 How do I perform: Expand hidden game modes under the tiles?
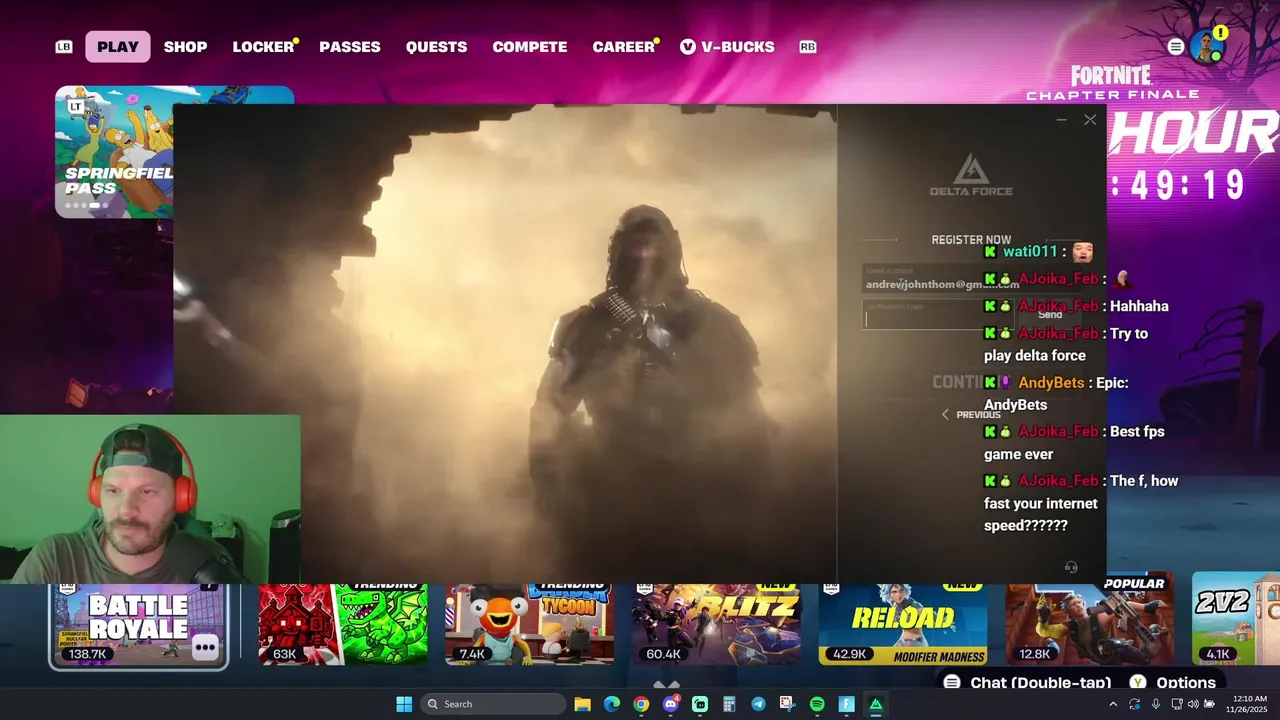click(x=666, y=685)
